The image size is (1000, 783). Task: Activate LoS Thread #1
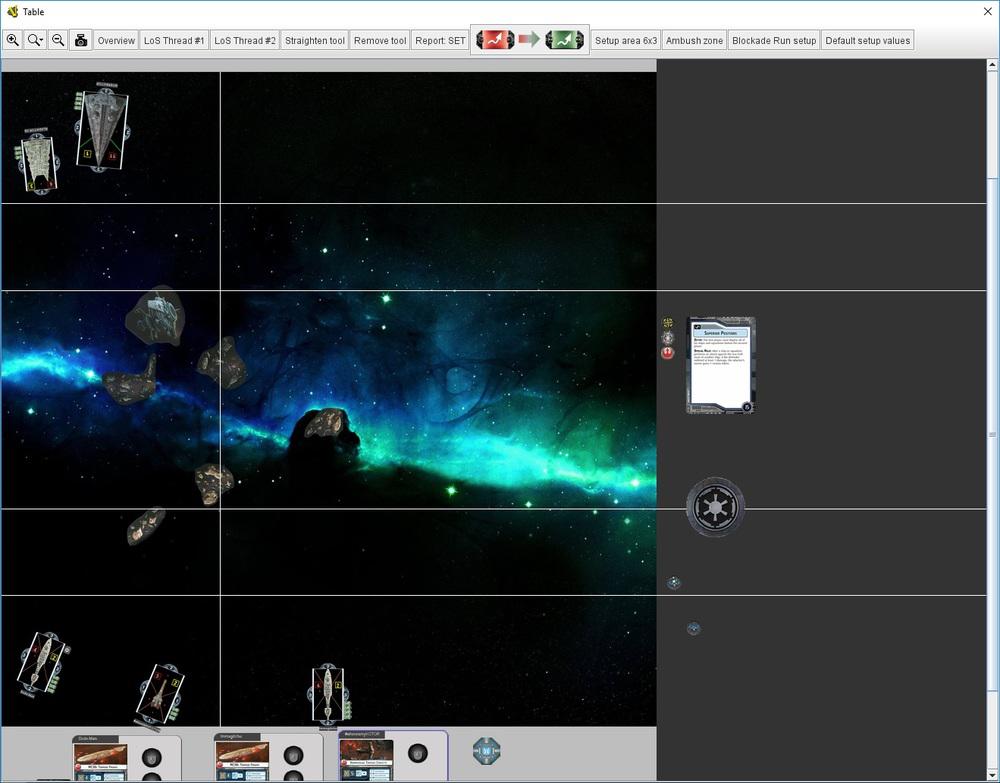(174, 41)
